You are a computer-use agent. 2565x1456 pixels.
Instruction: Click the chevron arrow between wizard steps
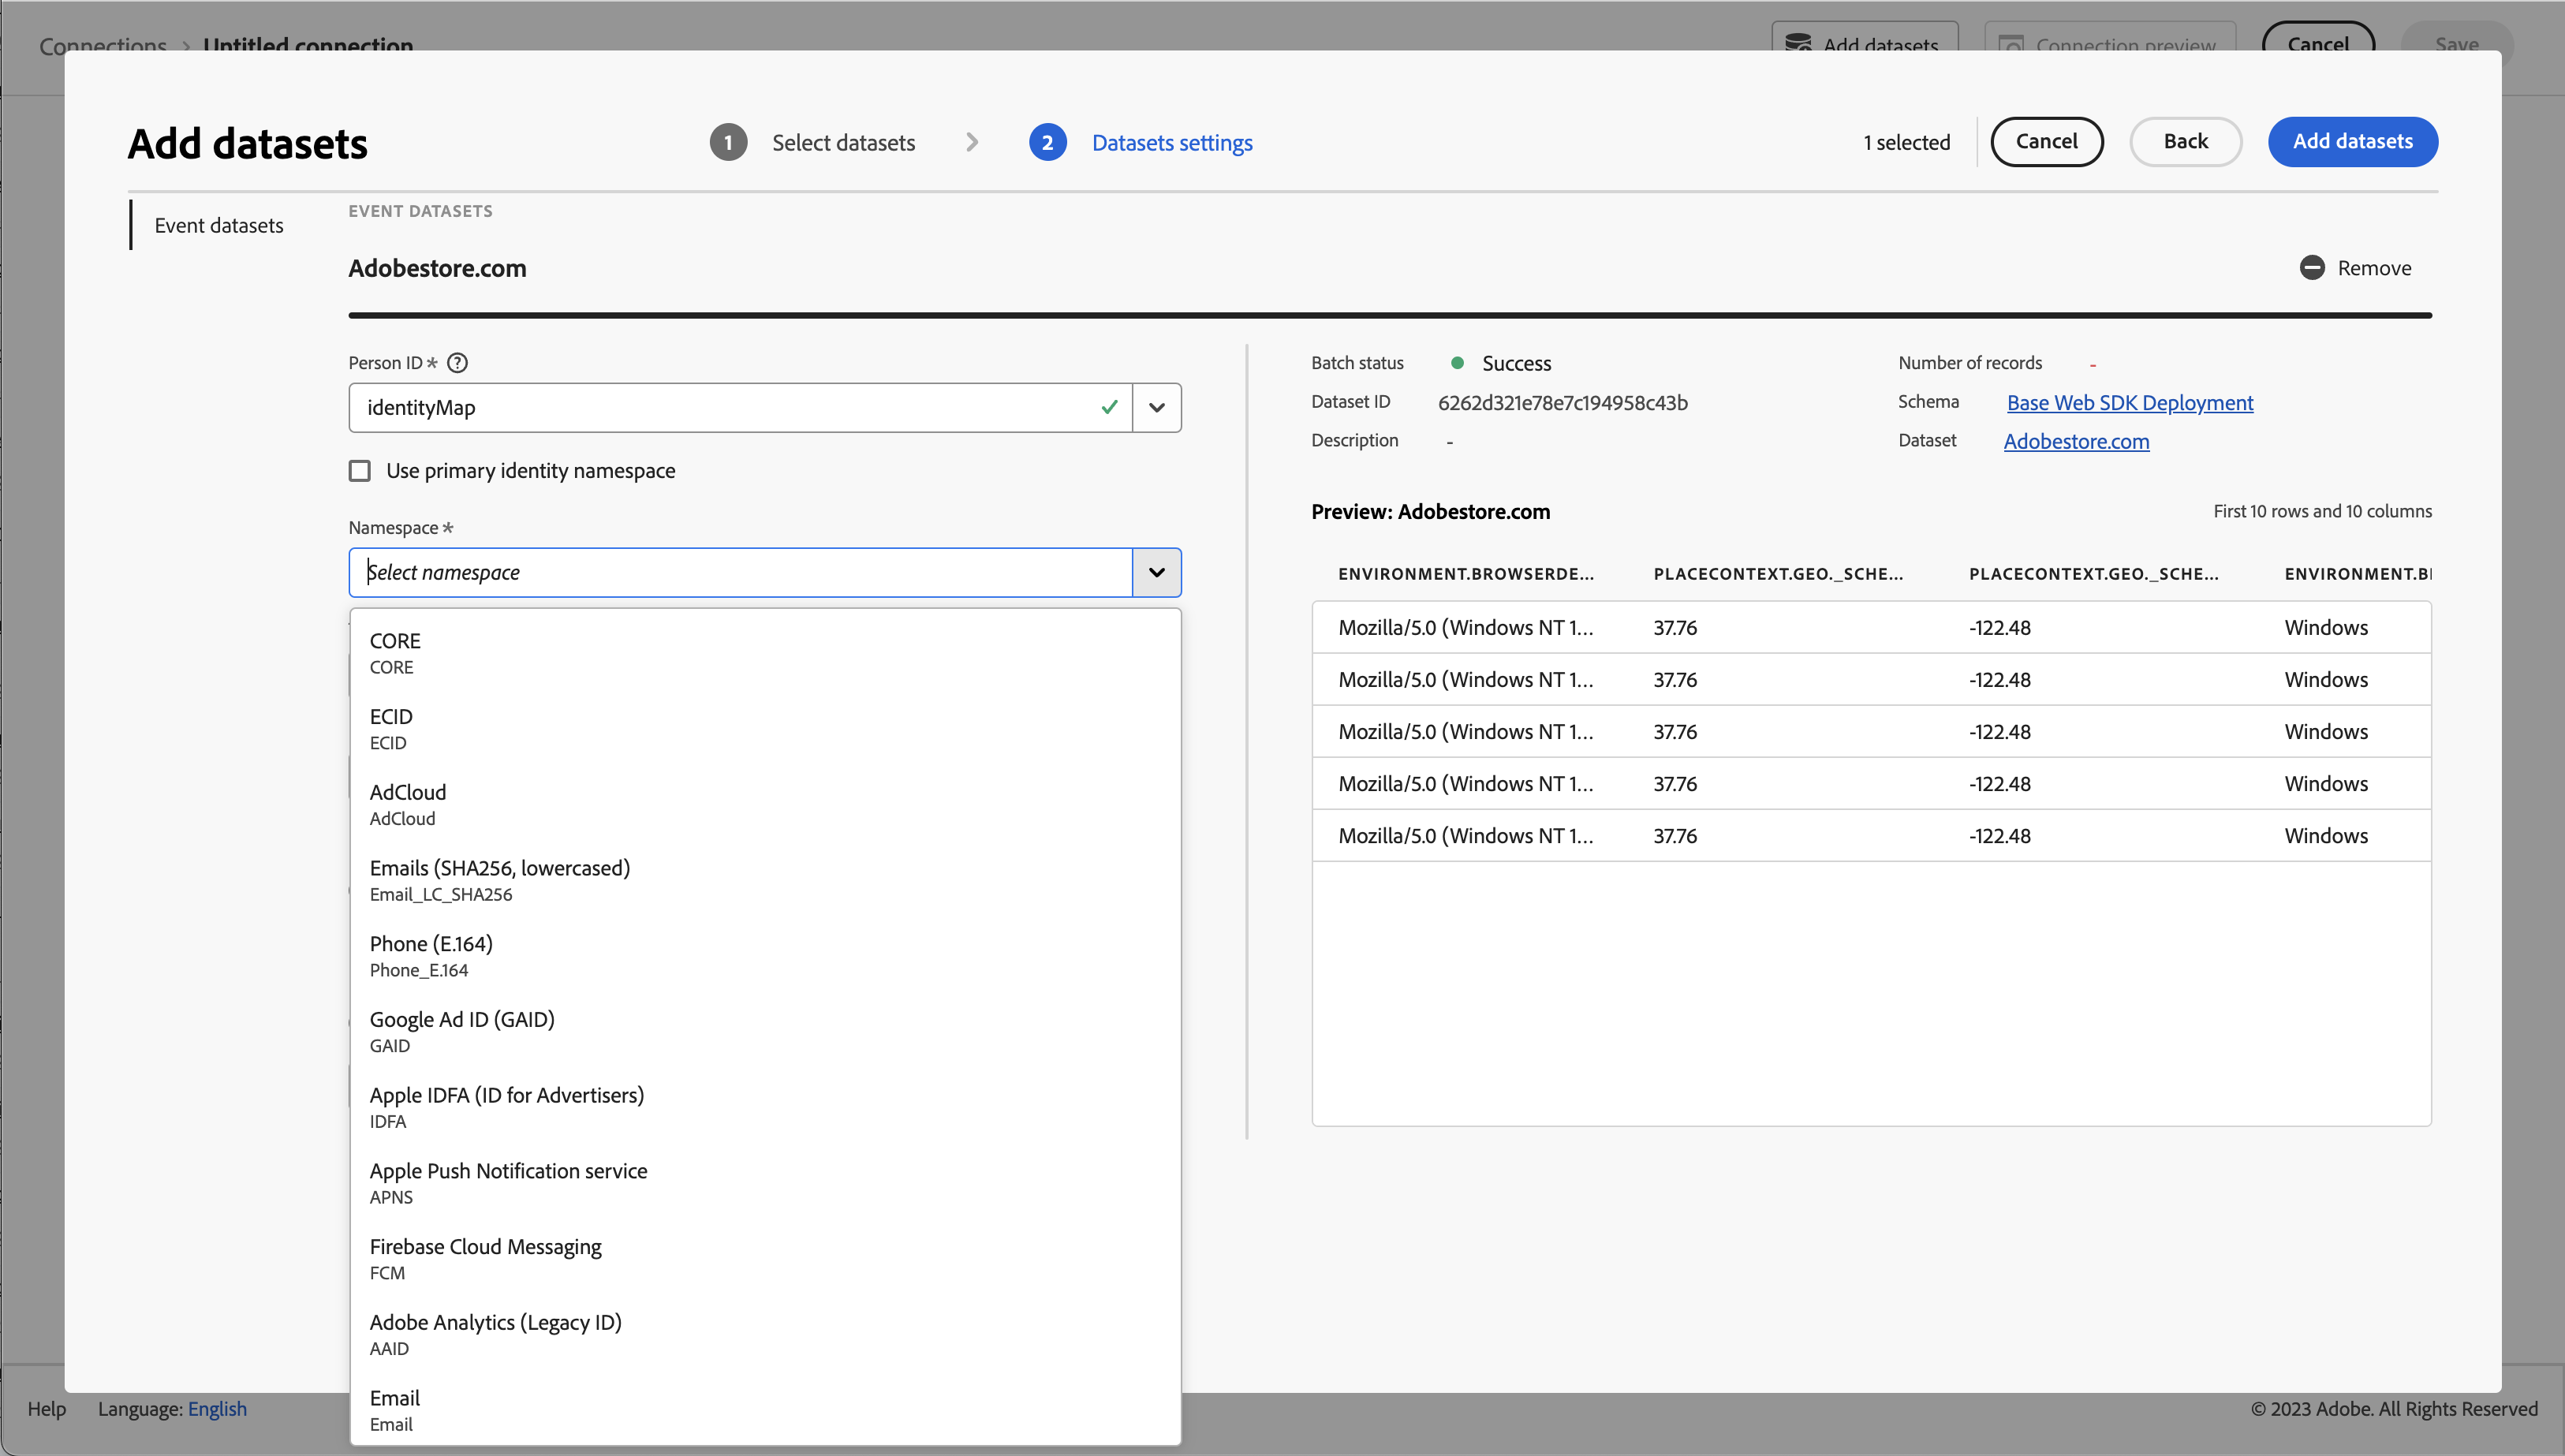(971, 143)
